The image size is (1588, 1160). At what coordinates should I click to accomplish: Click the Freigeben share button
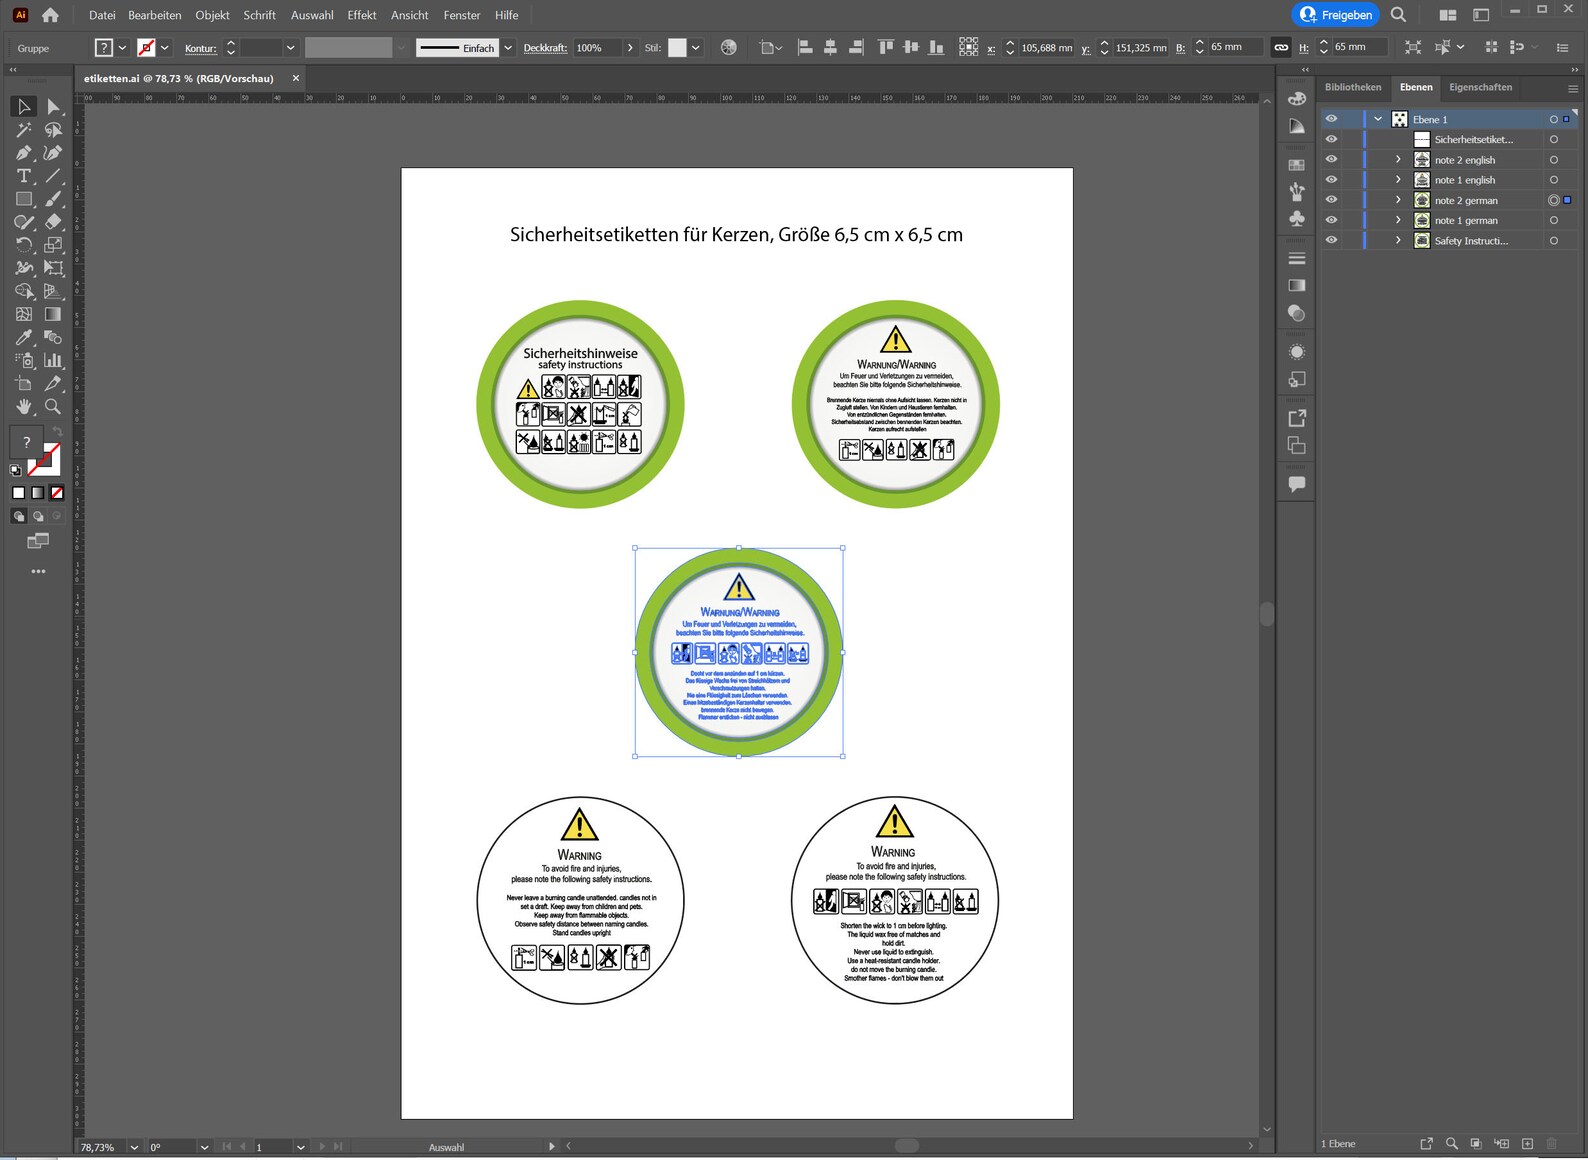pos(1336,15)
